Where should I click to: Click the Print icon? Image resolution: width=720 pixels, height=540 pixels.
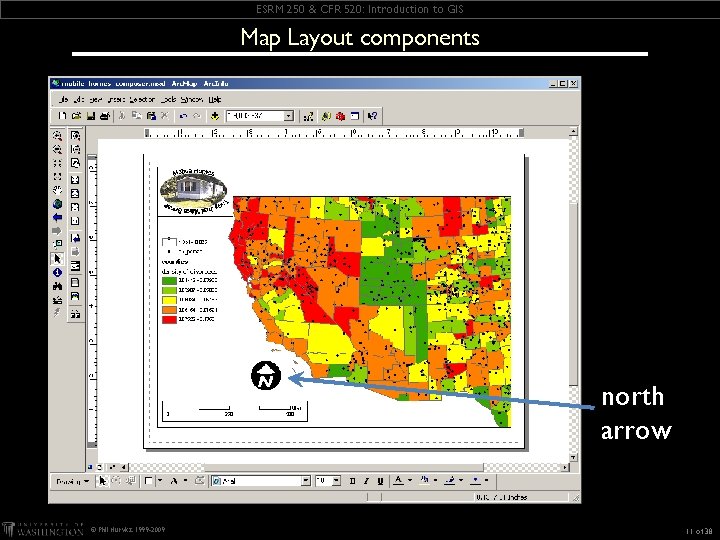(105, 116)
